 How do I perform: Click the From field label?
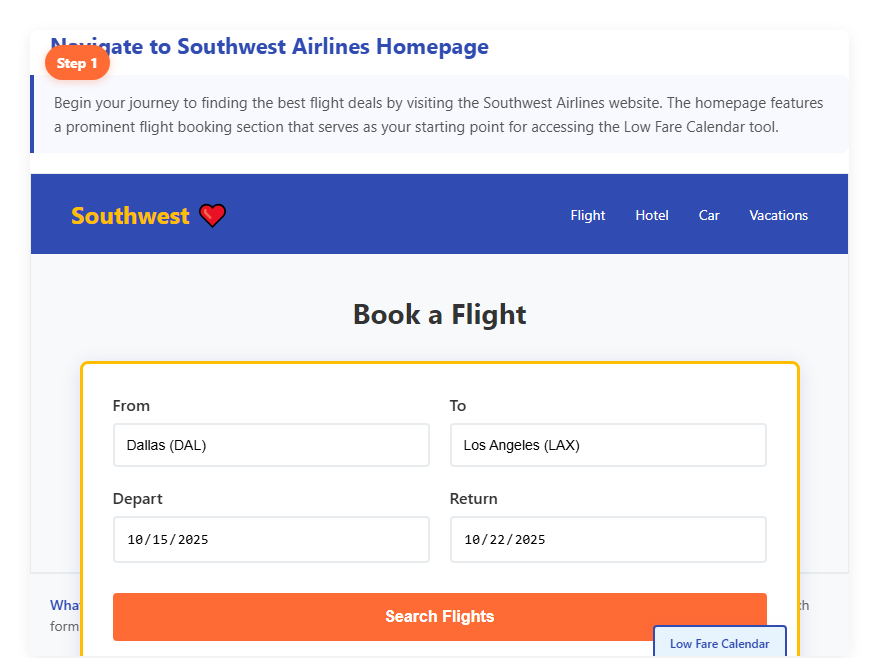pyautogui.click(x=131, y=406)
